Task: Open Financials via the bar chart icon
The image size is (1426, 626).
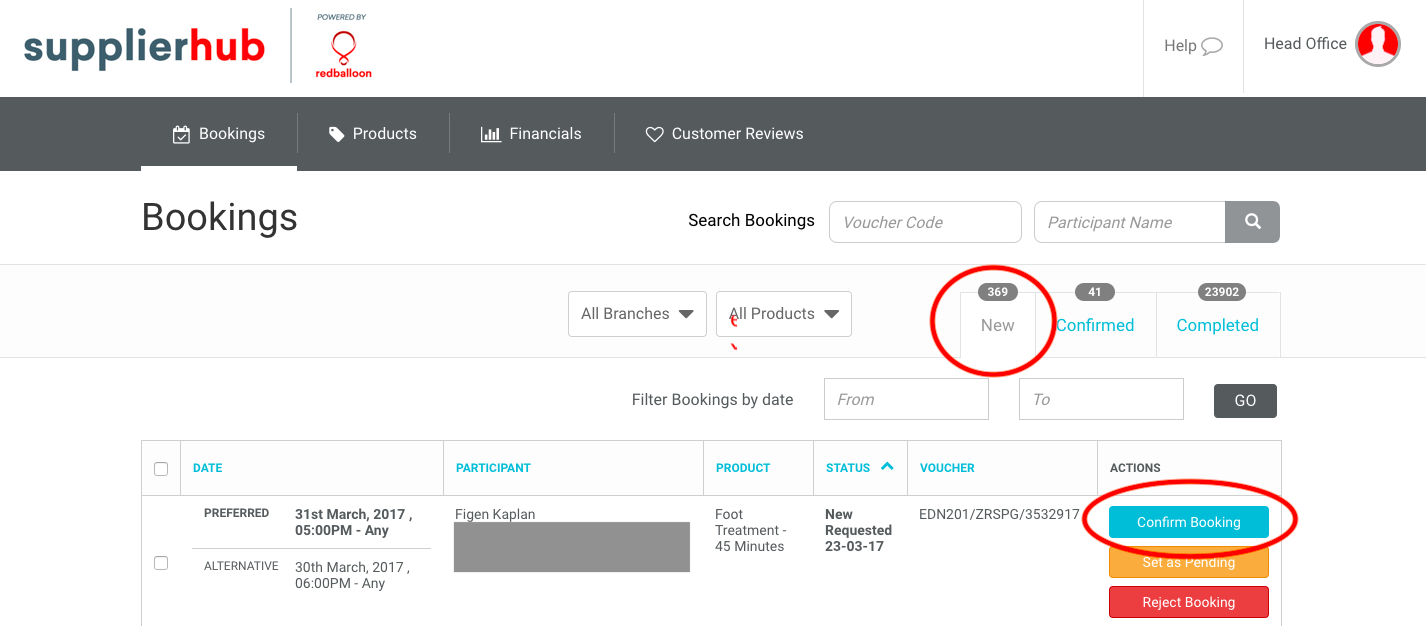Action: (492, 132)
